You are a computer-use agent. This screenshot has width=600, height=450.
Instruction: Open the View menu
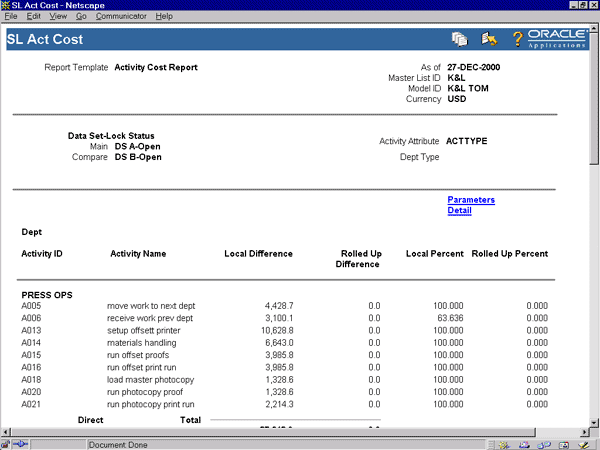(58, 17)
